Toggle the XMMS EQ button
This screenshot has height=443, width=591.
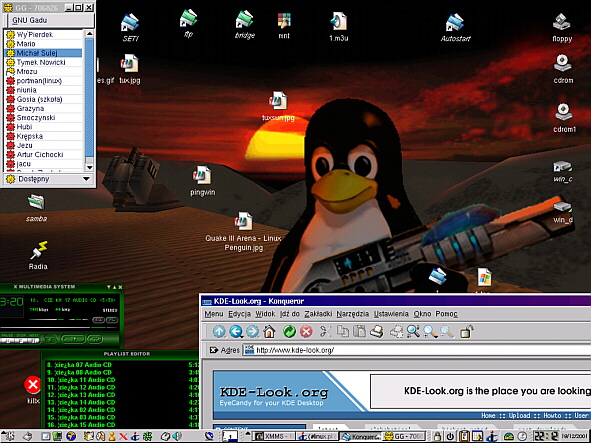point(98,320)
